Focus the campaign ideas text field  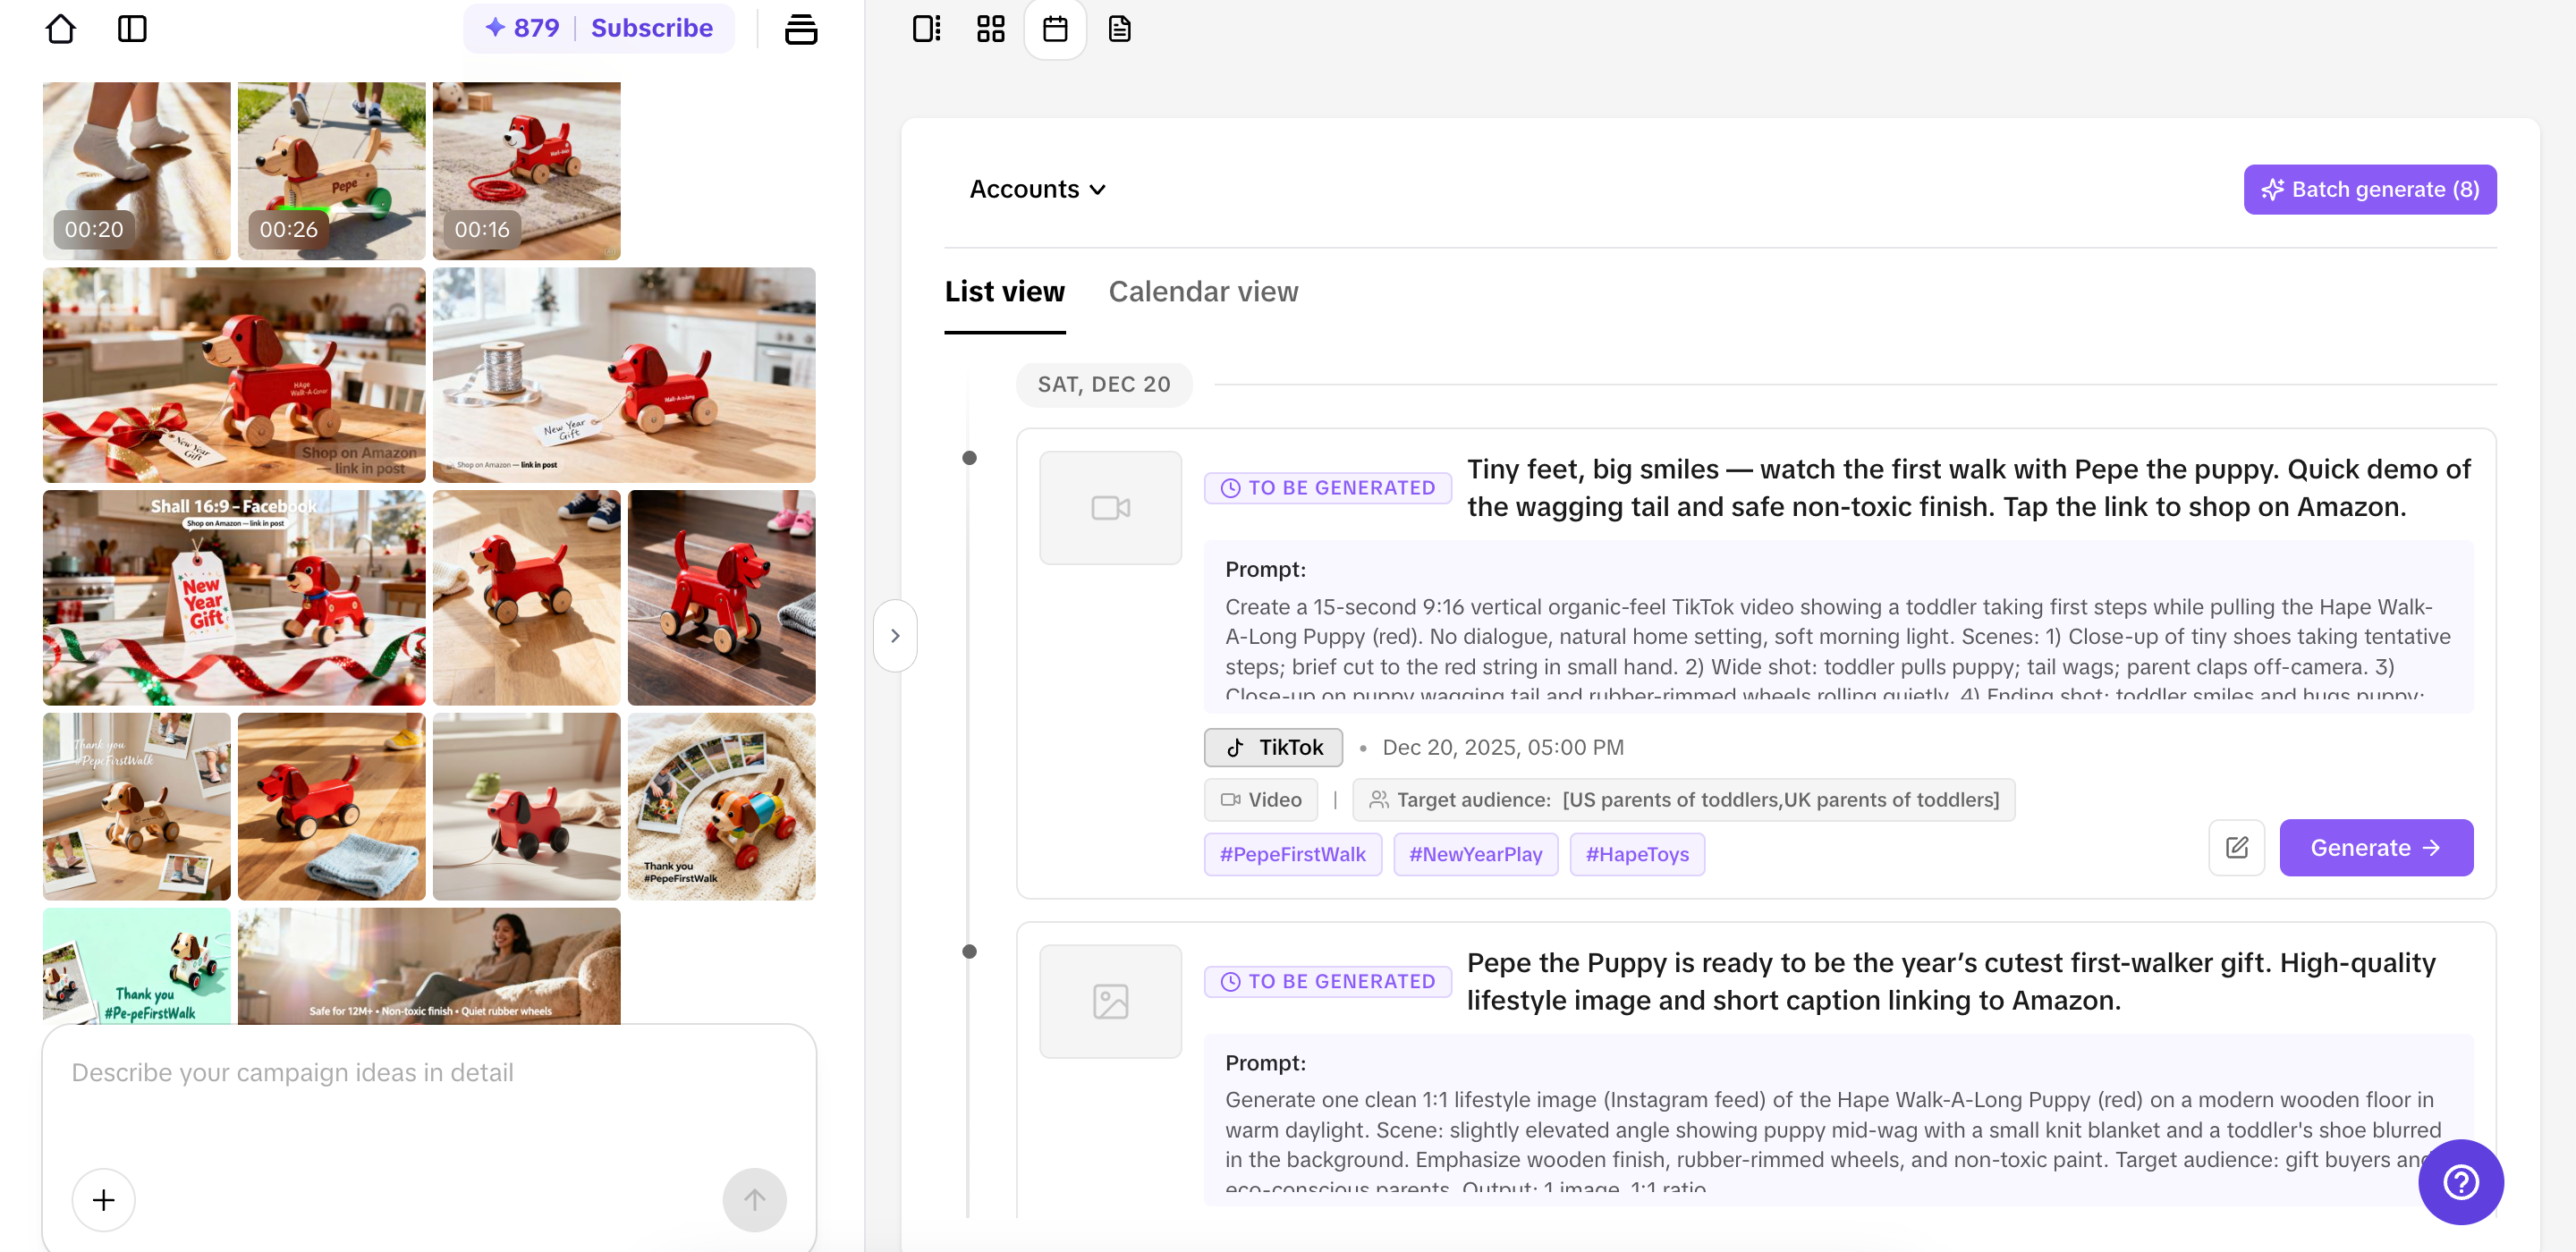(430, 1100)
